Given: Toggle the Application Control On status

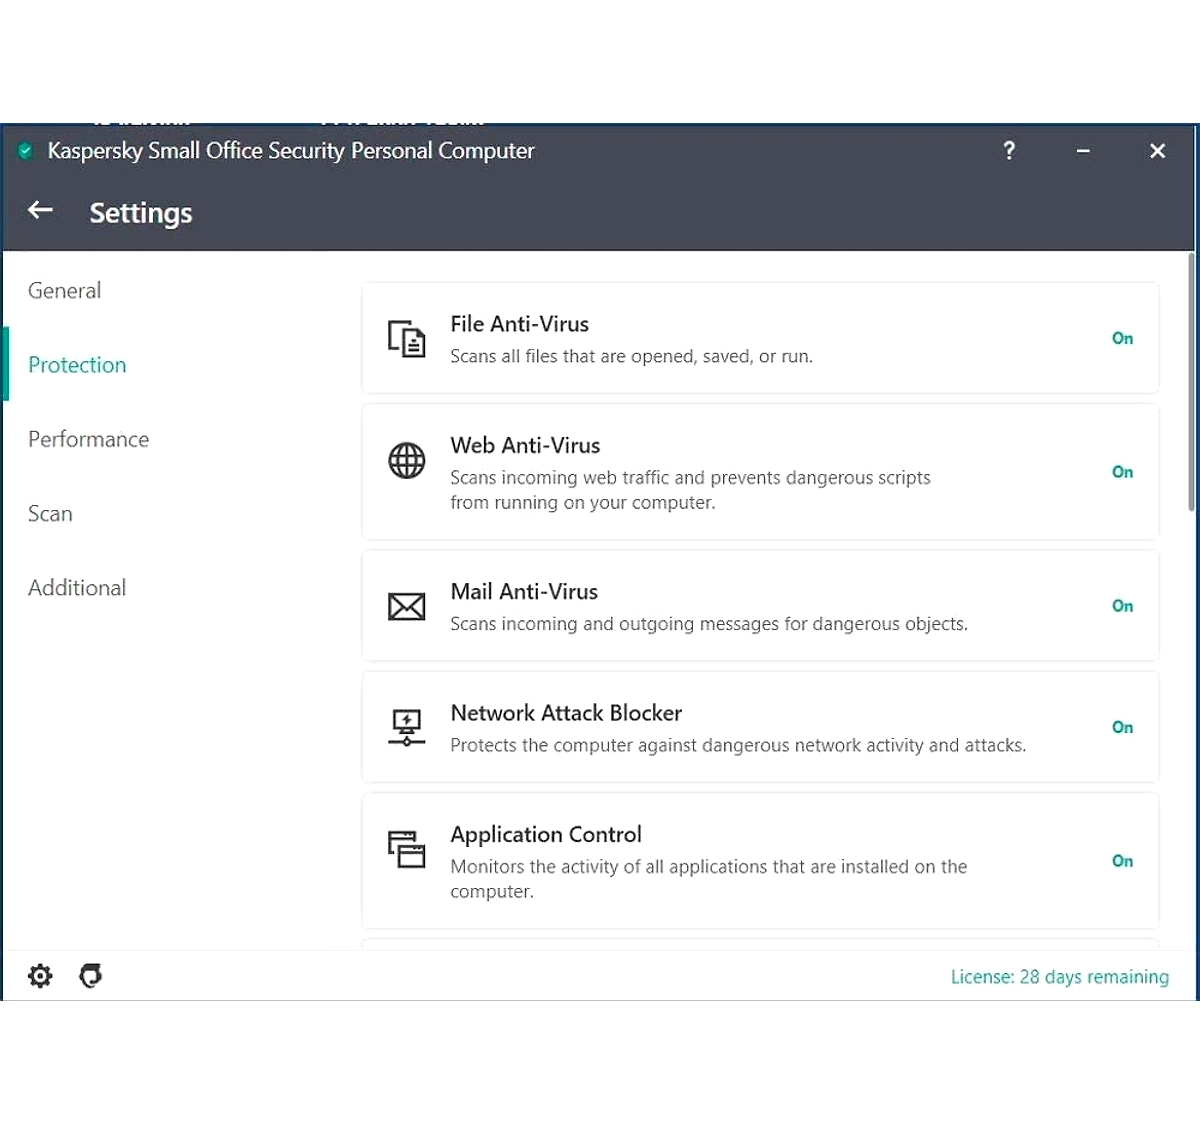Looking at the screenshot, I should click(1122, 861).
